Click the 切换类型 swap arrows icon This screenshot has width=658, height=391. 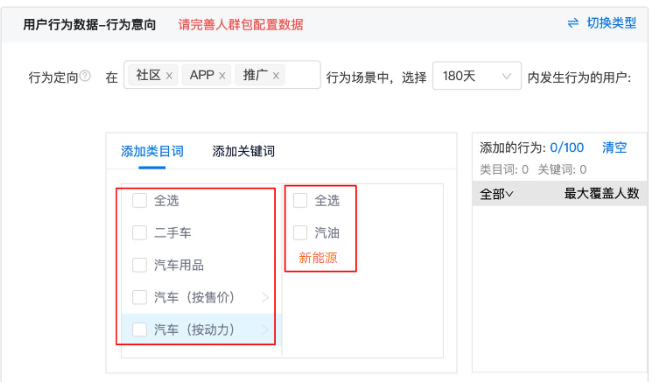coord(573,23)
